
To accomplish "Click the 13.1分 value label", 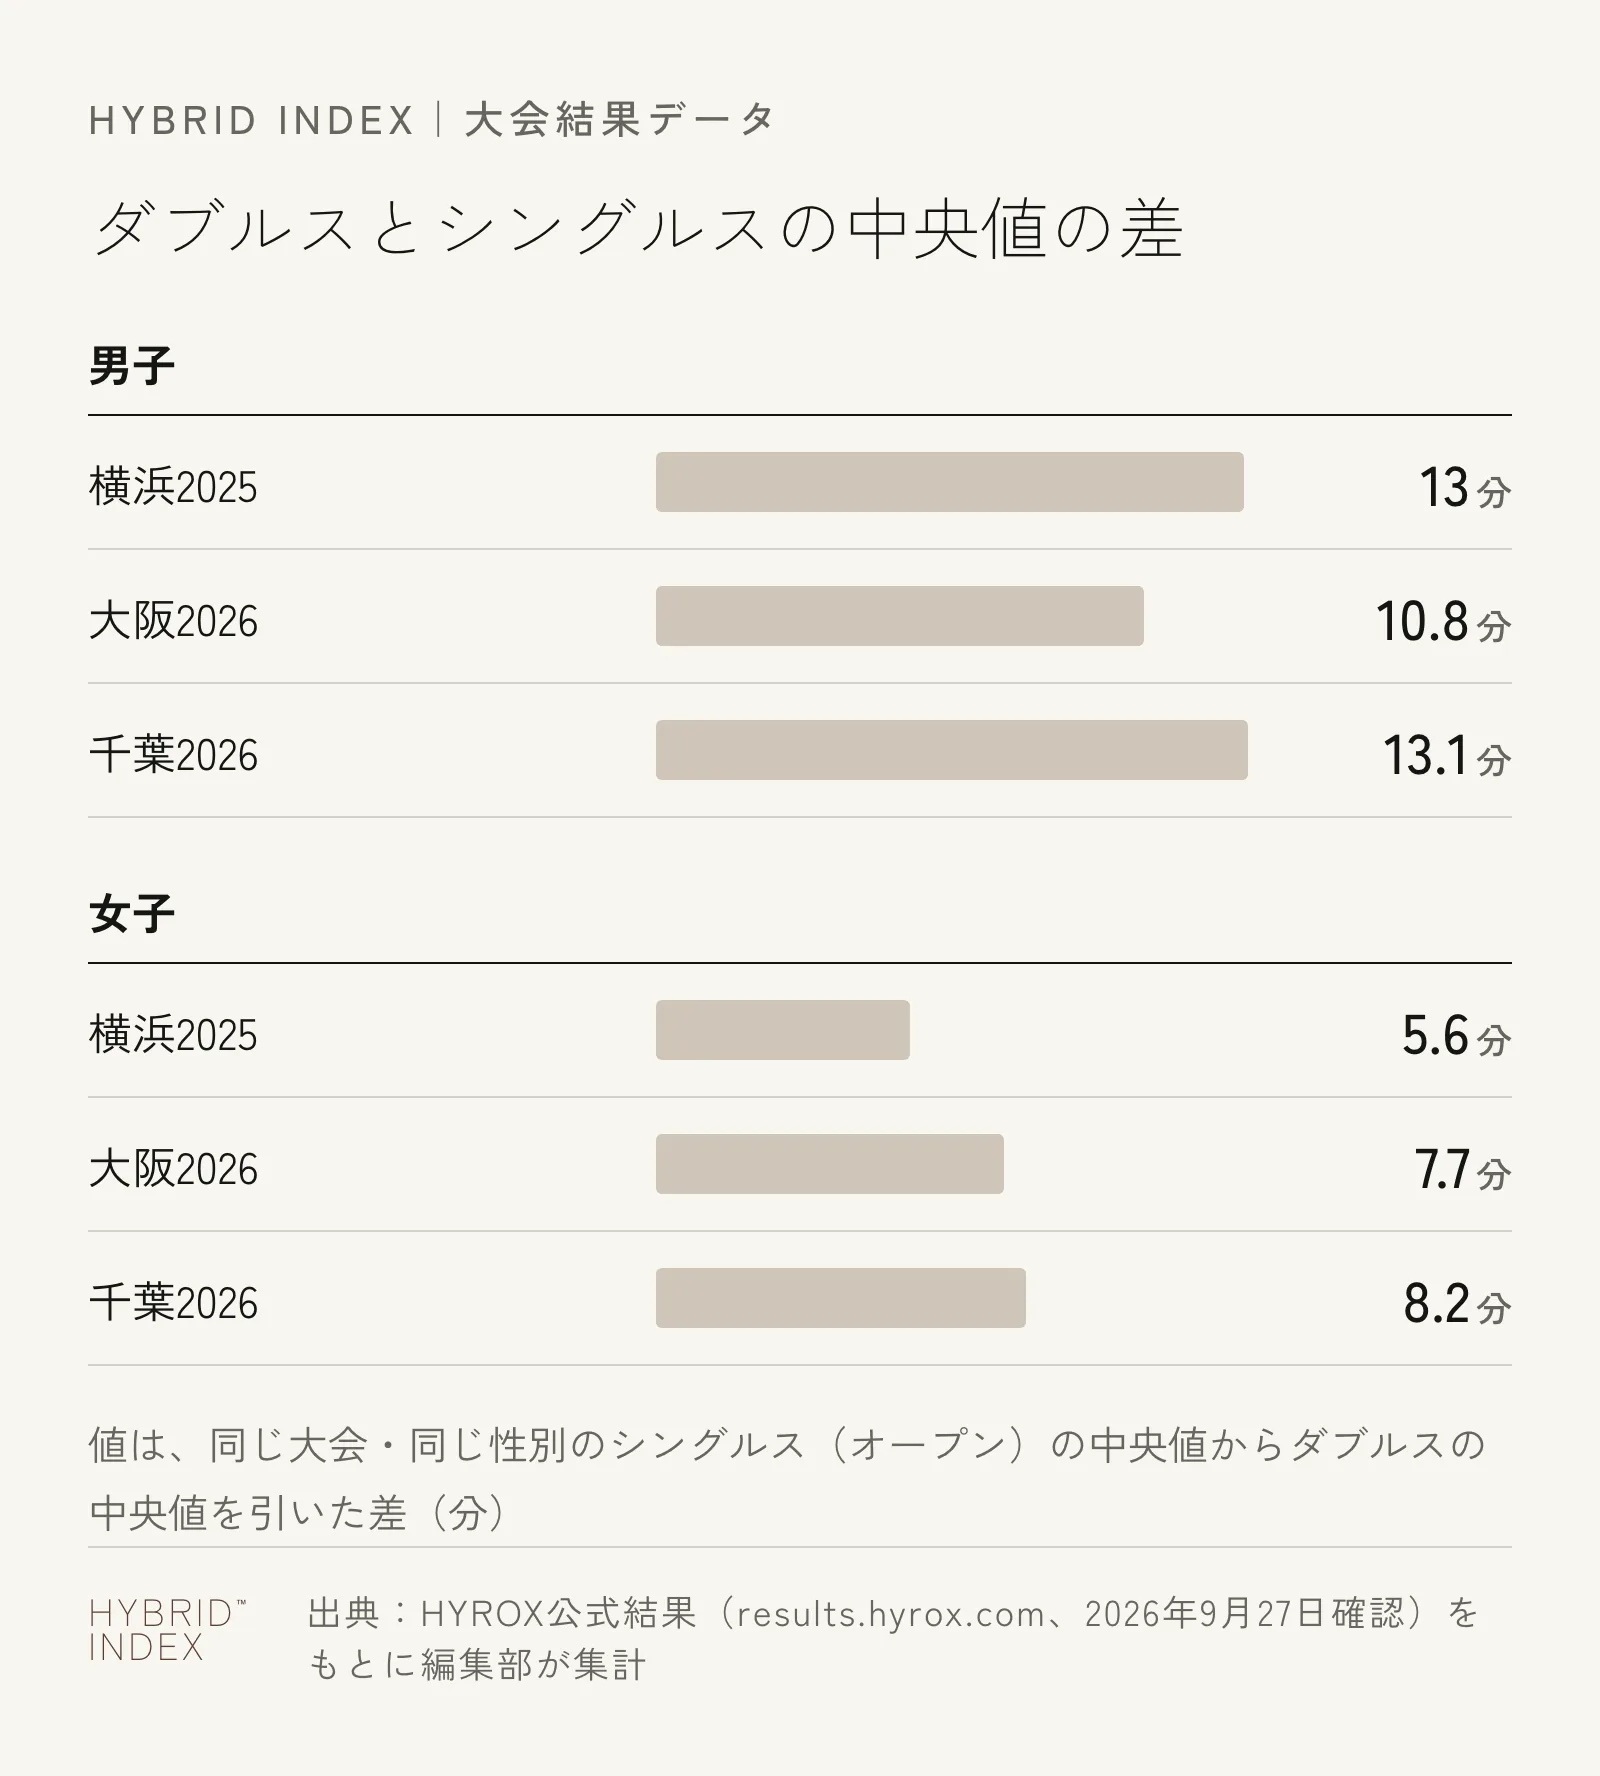I will pos(1447,756).
